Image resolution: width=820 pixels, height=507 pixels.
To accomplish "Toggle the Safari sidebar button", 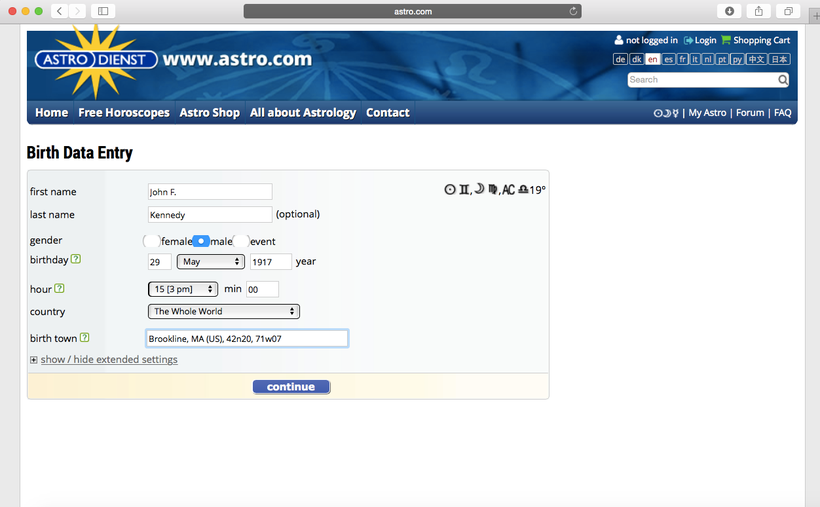I will pos(103,11).
